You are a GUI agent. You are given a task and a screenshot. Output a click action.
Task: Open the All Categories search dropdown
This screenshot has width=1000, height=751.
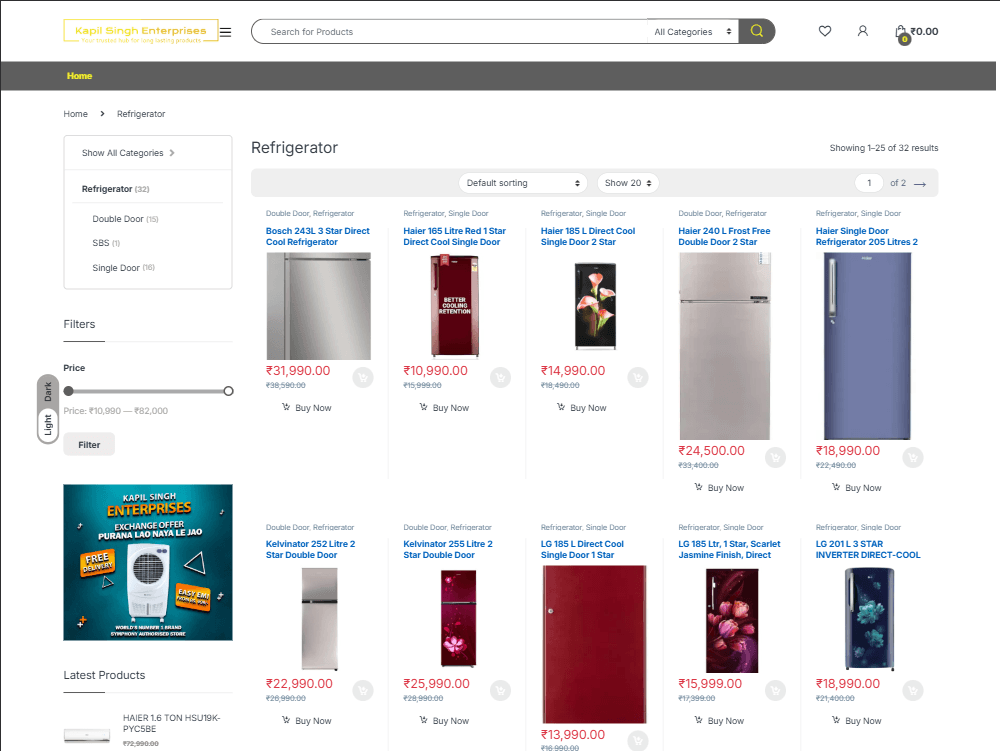[692, 32]
